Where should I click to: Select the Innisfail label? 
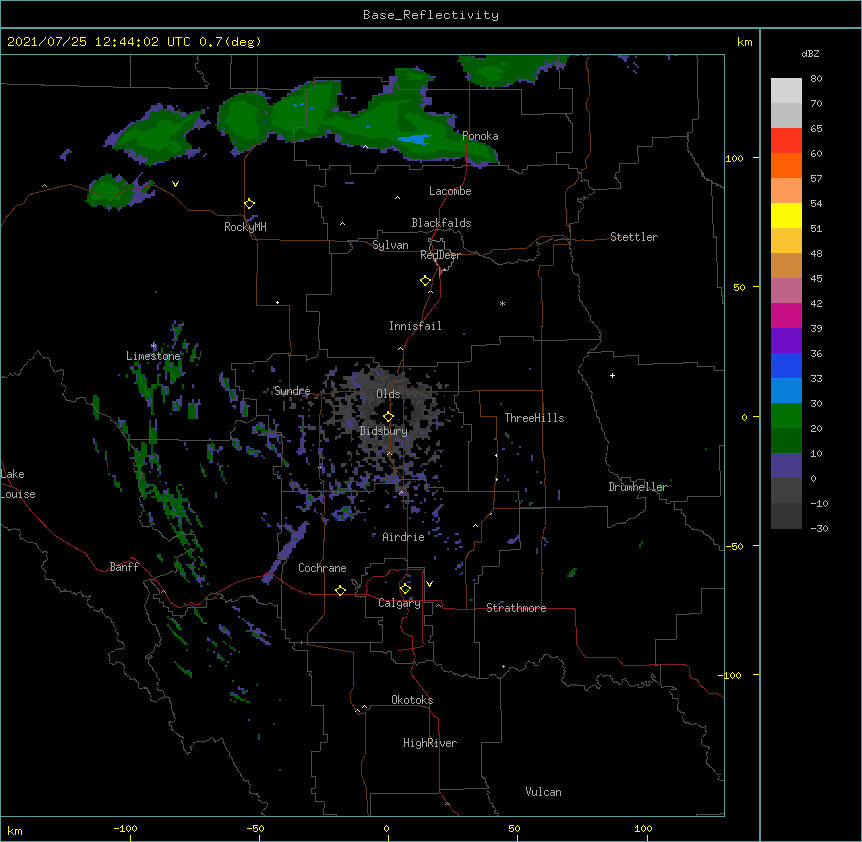pyautogui.click(x=415, y=326)
